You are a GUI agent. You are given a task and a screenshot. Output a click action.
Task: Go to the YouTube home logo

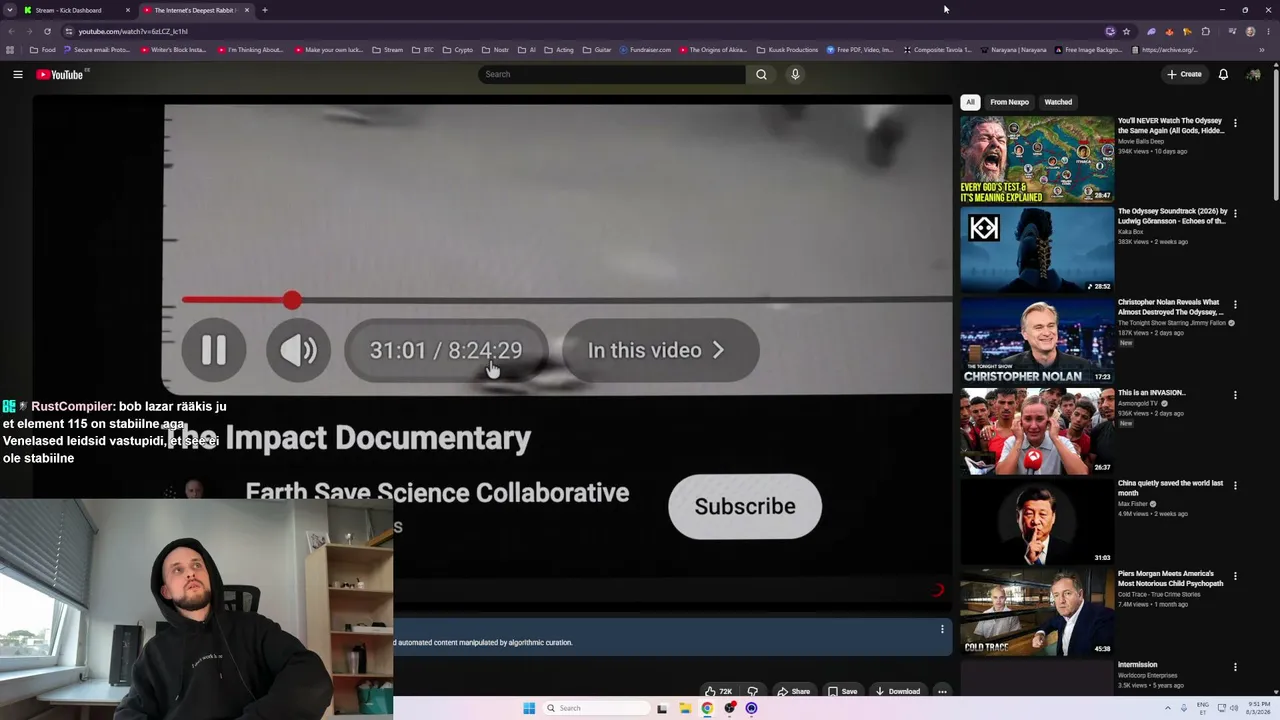point(60,75)
